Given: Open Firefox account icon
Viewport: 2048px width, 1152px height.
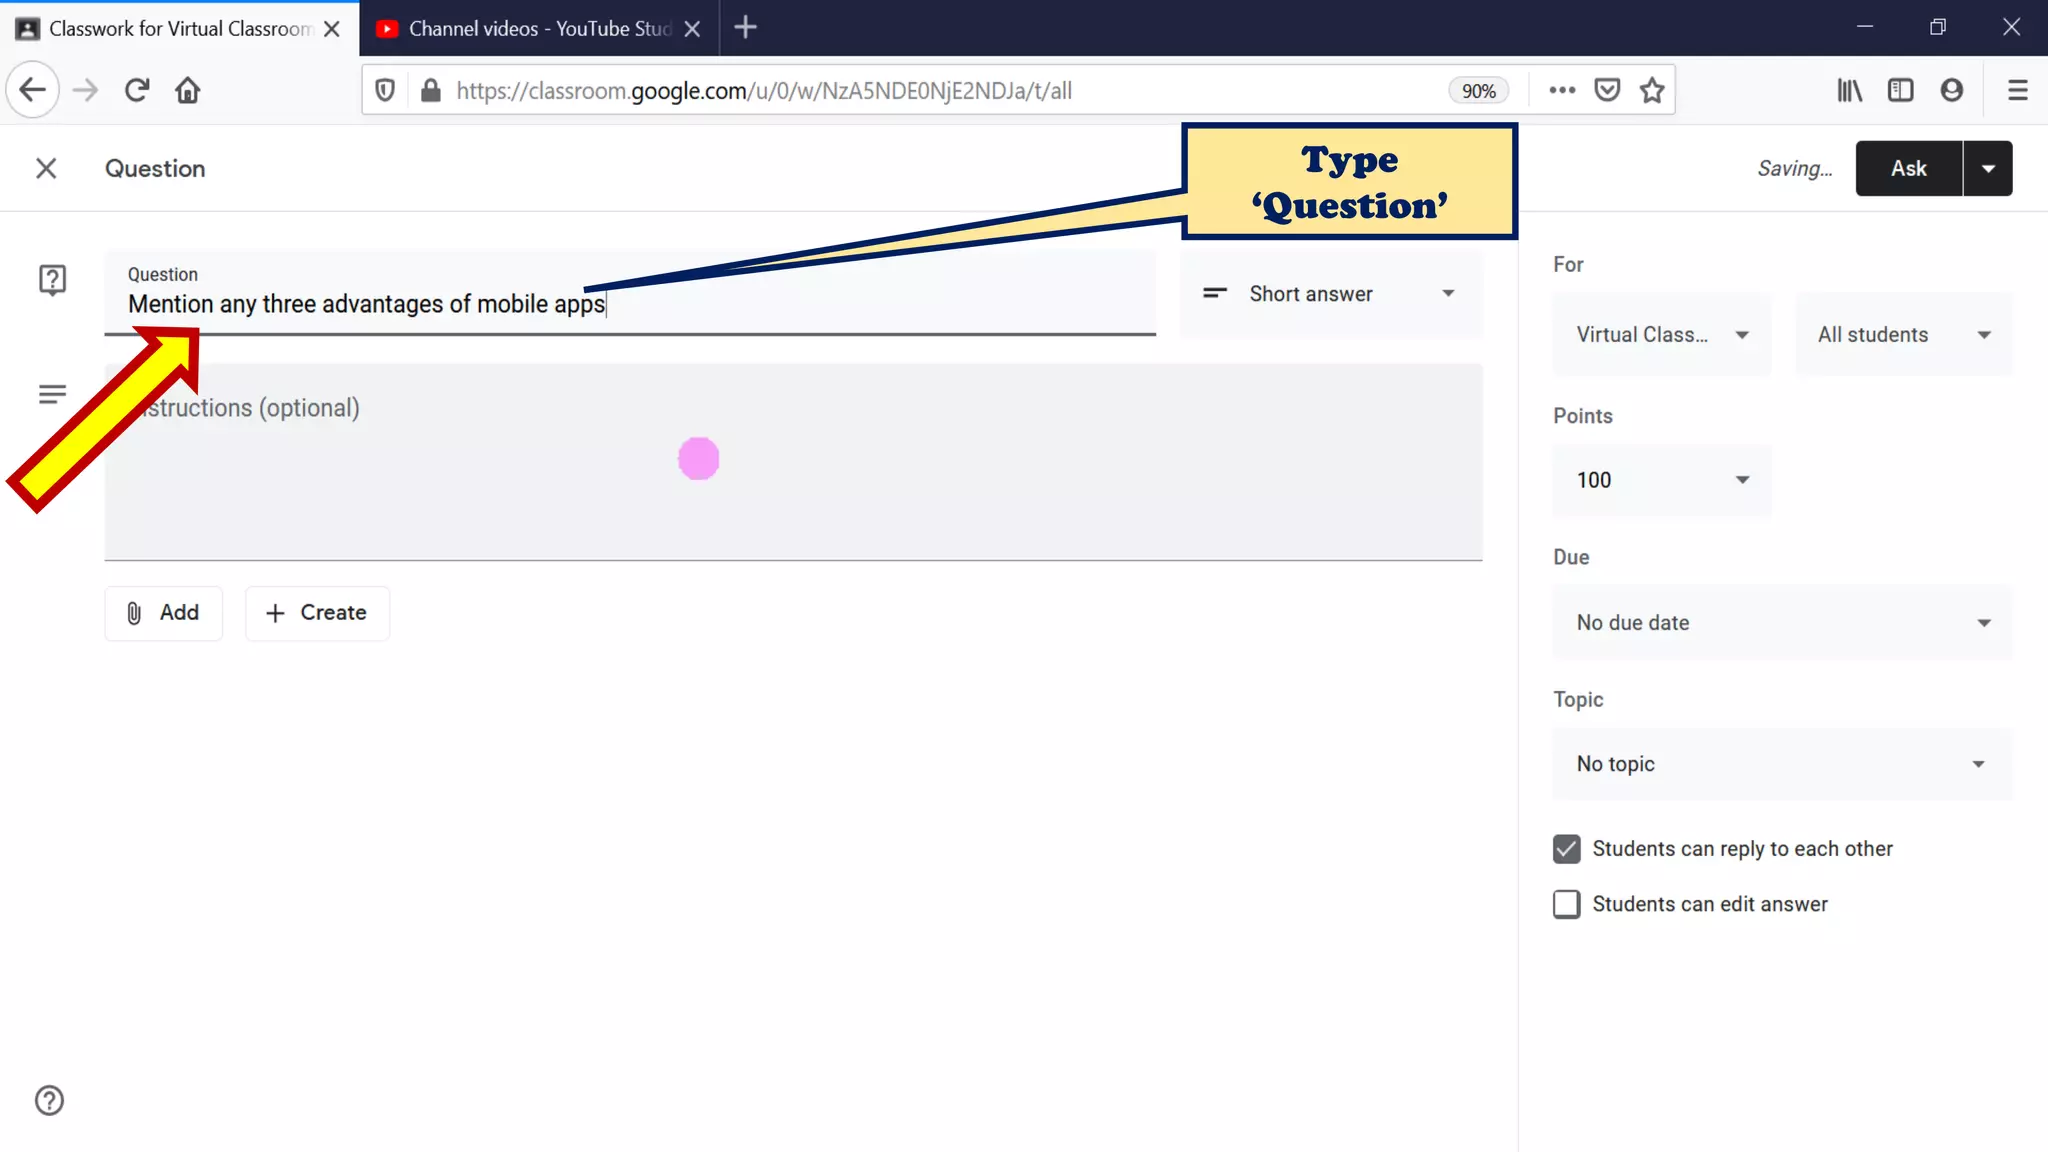Looking at the screenshot, I should click(x=1951, y=90).
